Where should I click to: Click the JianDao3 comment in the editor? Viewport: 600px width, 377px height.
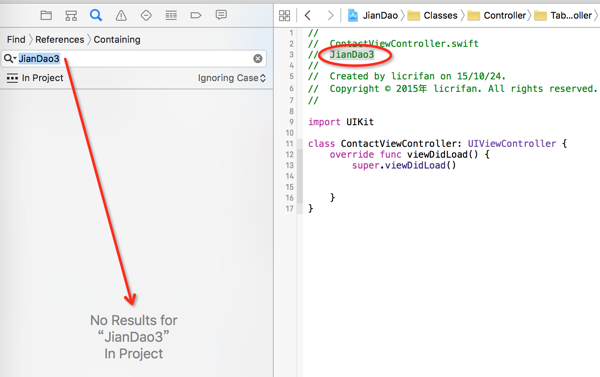pos(352,55)
